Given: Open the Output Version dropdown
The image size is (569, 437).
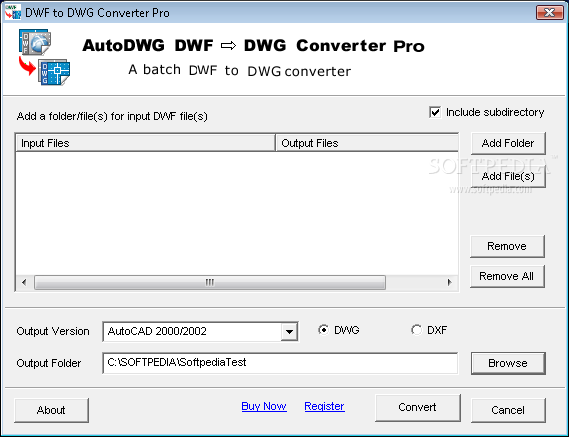Looking at the screenshot, I should click(289, 331).
